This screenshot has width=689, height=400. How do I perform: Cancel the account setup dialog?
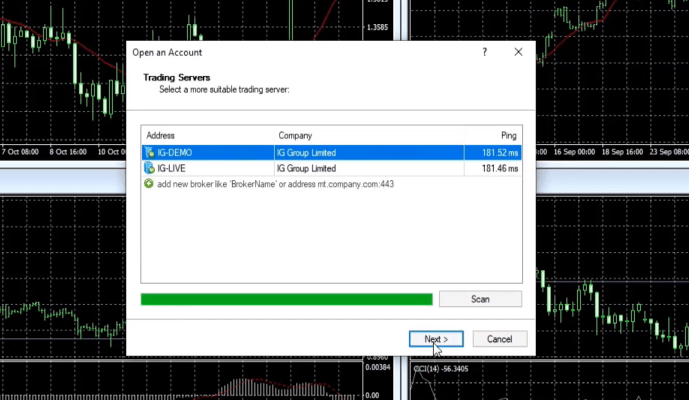[x=499, y=339]
